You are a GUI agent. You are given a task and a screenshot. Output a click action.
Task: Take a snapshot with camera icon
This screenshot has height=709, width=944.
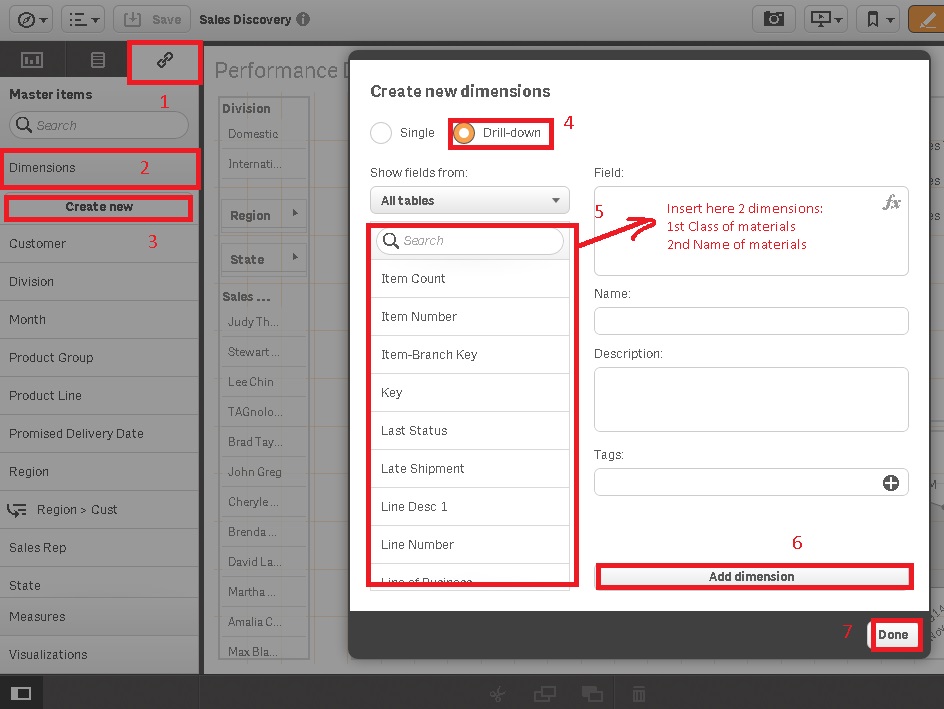(x=774, y=19)
